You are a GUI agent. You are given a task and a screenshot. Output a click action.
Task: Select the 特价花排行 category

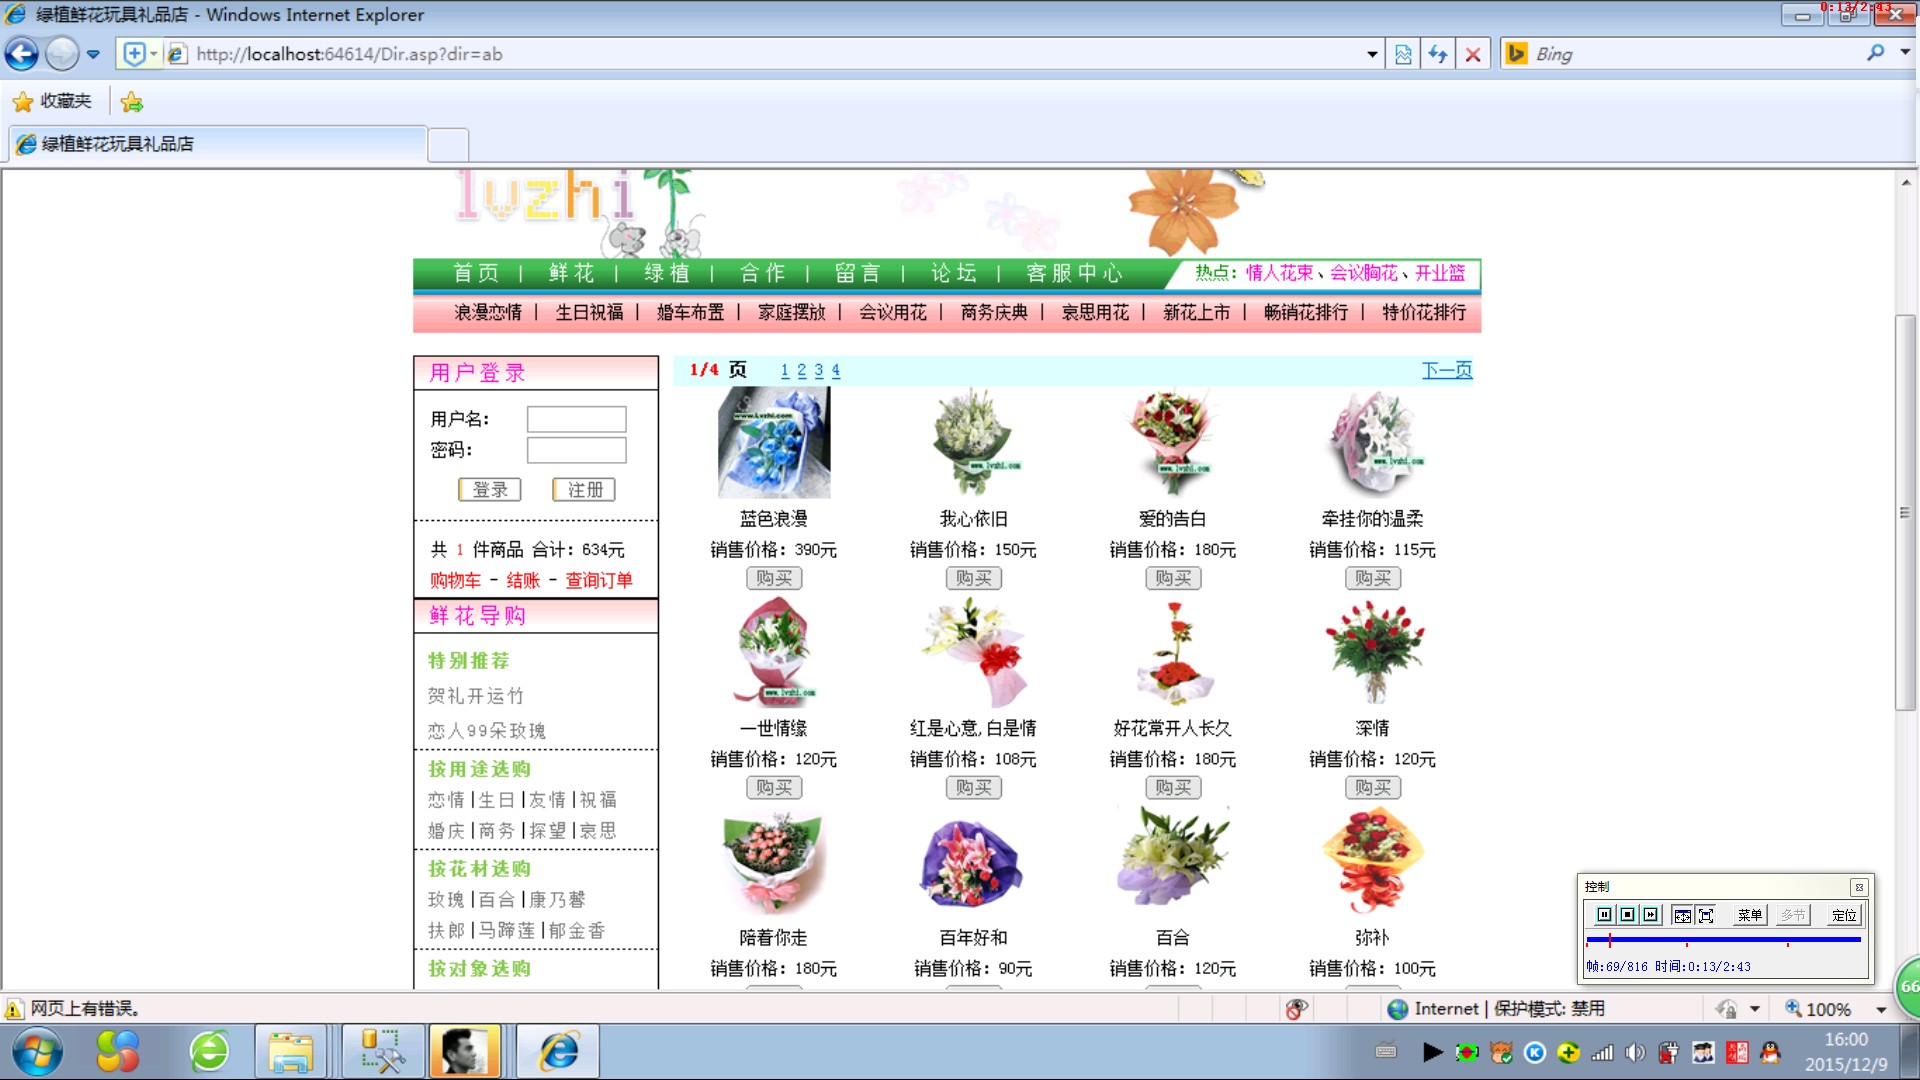[1424, 313]
